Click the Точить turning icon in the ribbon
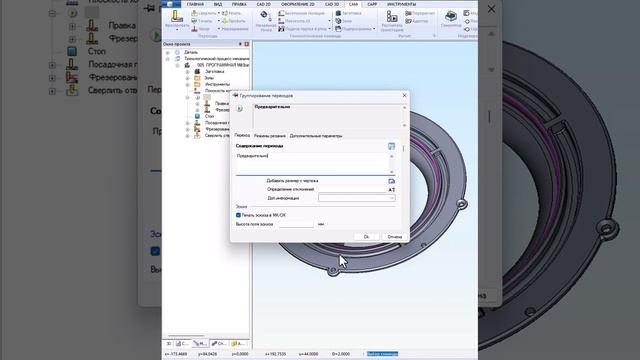Viewport: 640px width, 360px height. pyautogui.click(x=194, y=21)
